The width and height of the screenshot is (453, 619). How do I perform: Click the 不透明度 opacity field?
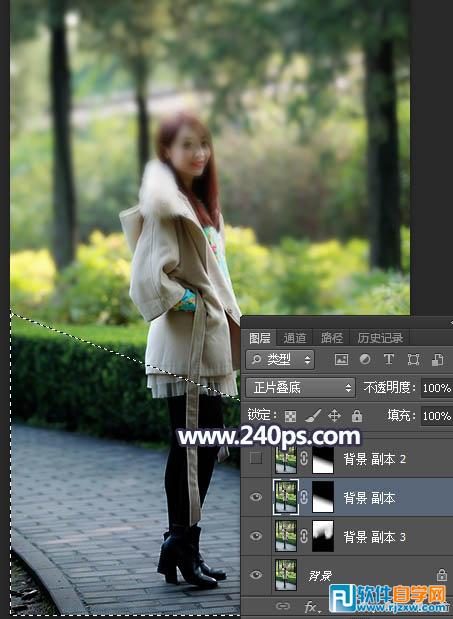pyautogui.click(x=436, y=388)
